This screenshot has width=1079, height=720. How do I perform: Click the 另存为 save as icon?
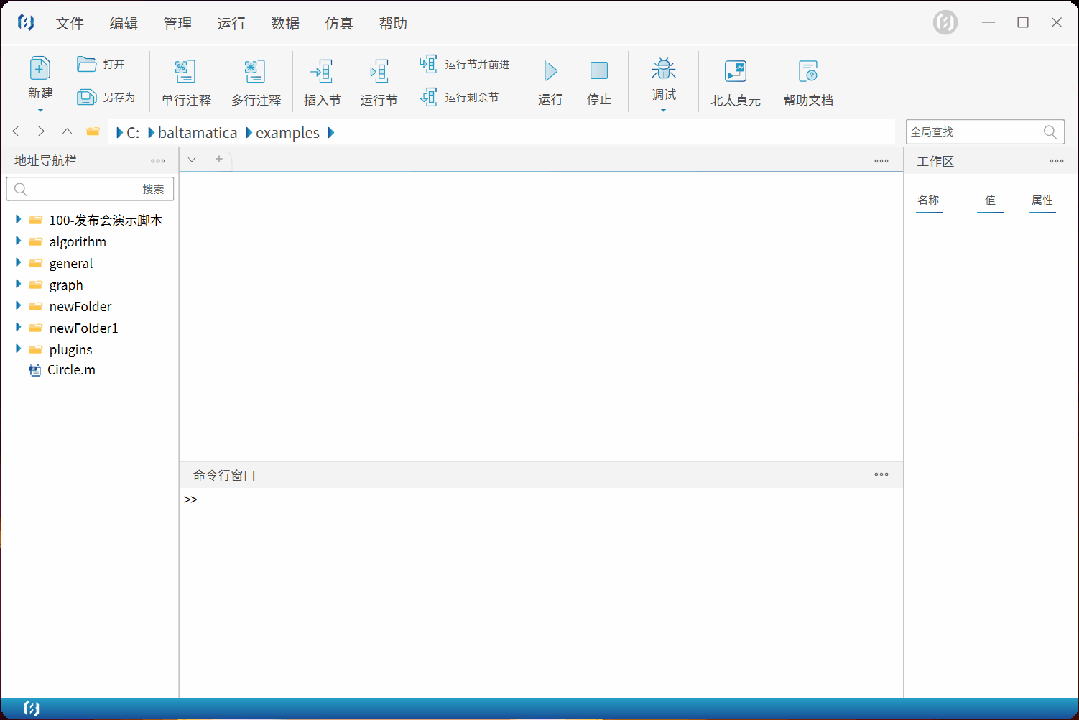(87, 97)
